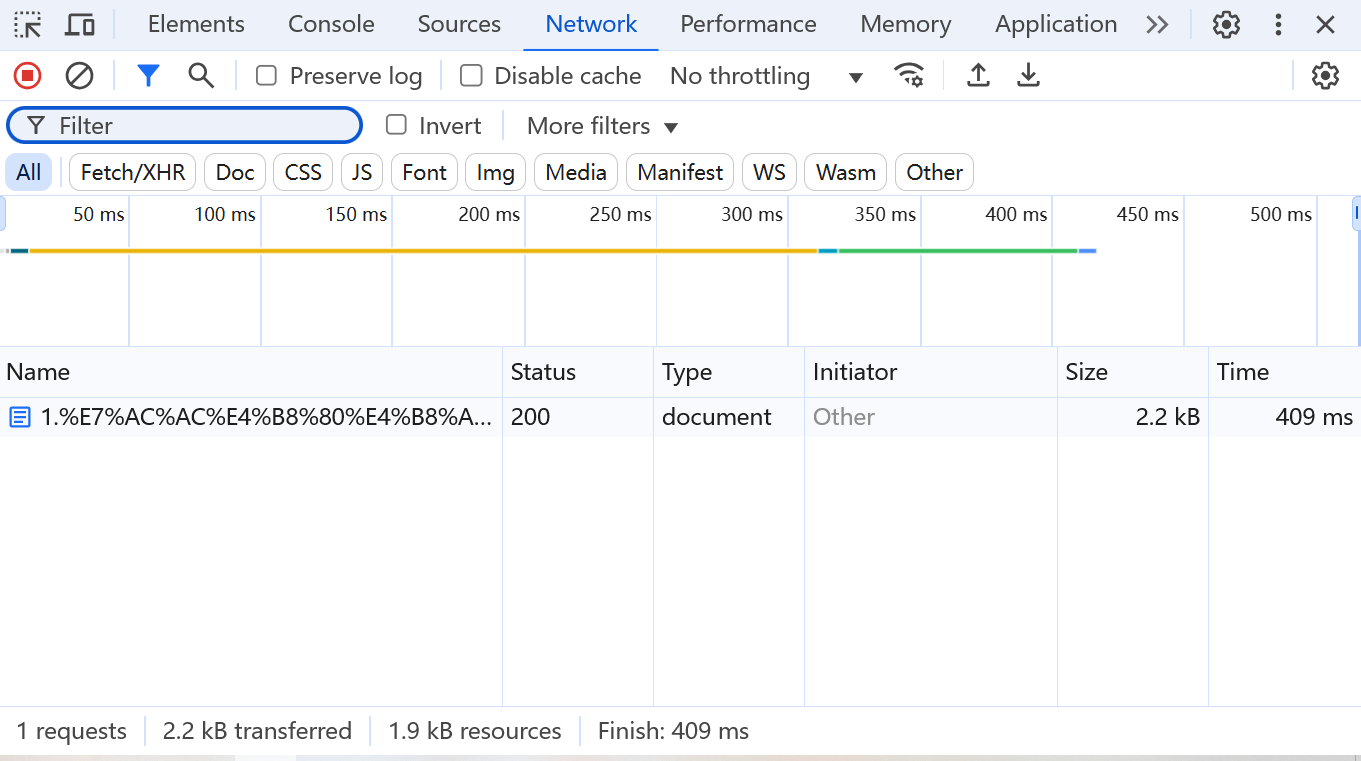The width and height of the screenshot is (1361, 761).
Task: Switch to the Console tab
Action: pyautogui.click(x=331, y=24)
